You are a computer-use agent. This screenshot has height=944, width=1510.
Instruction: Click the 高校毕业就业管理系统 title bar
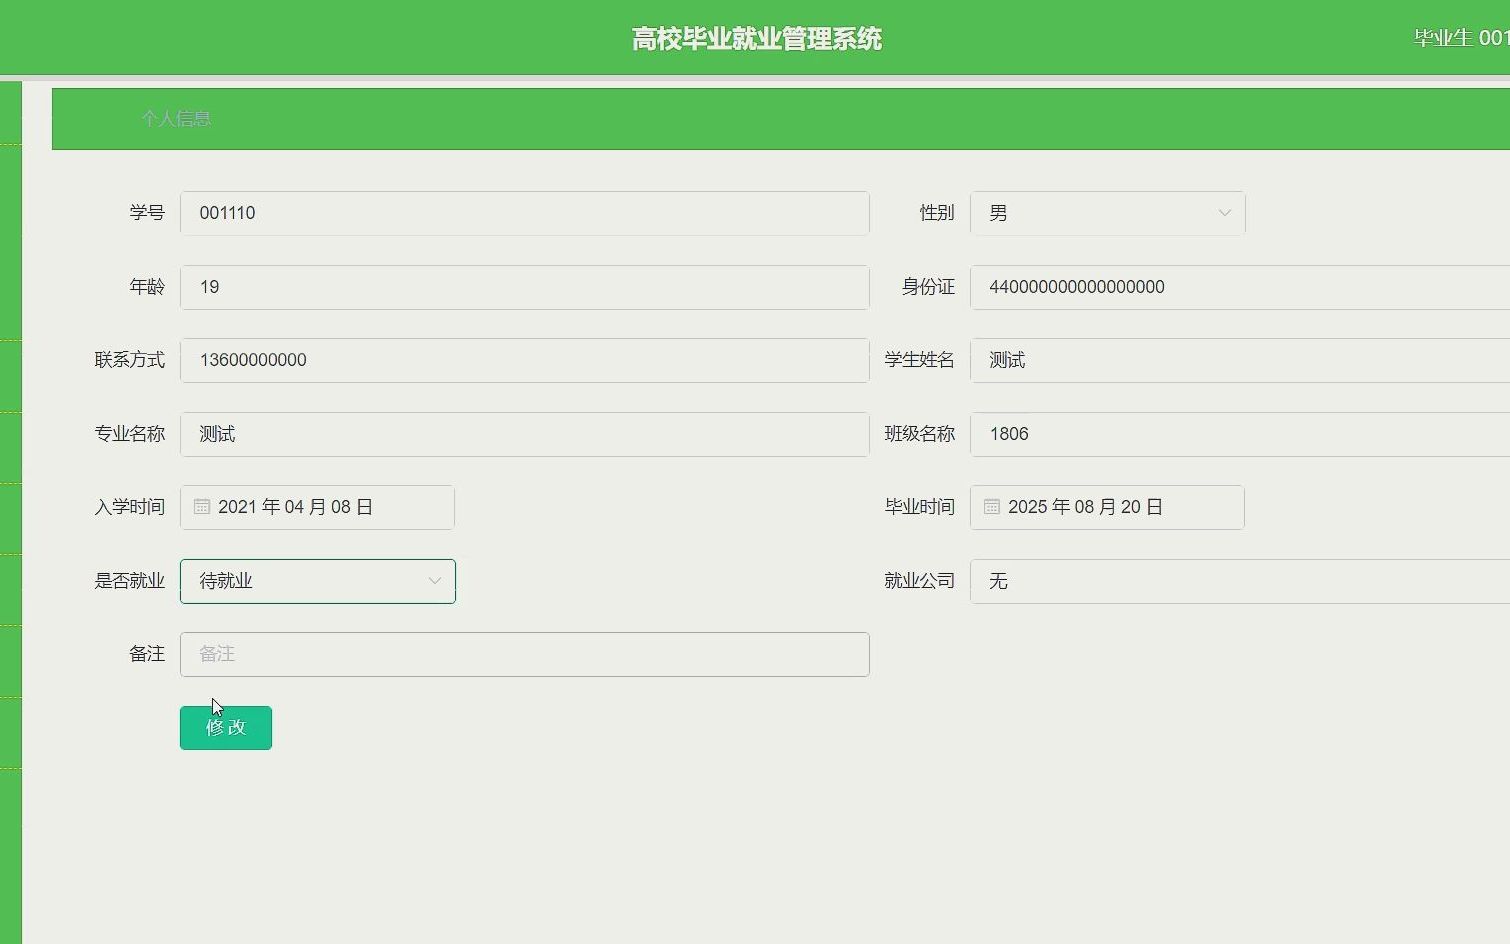[755, 37]
